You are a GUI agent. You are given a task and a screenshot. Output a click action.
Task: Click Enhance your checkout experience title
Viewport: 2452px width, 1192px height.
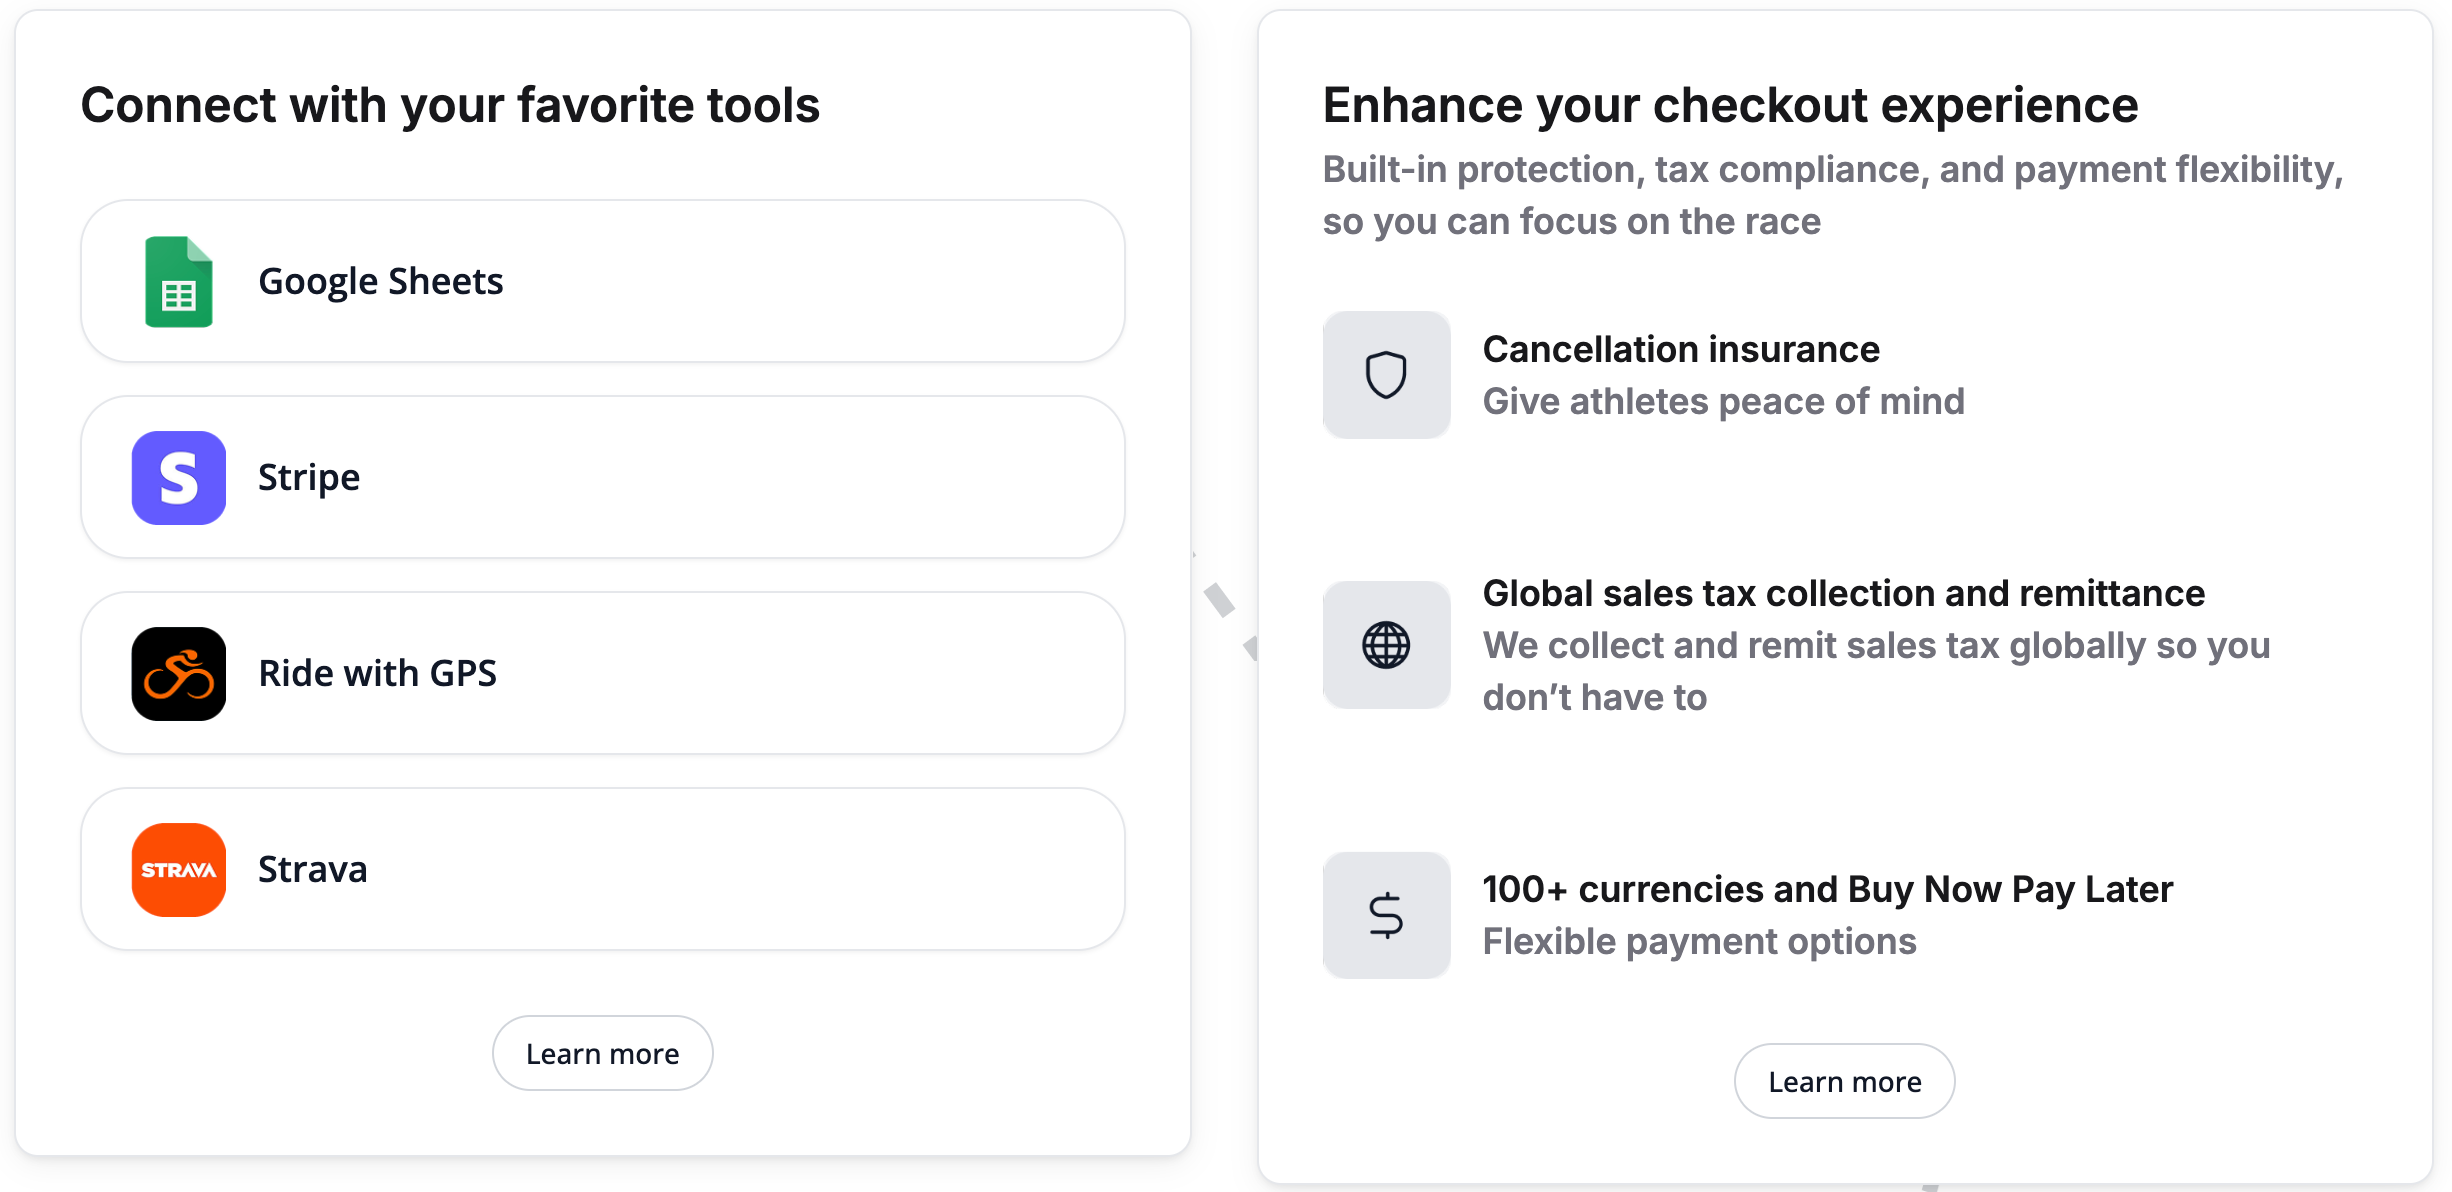point(1730,106)
